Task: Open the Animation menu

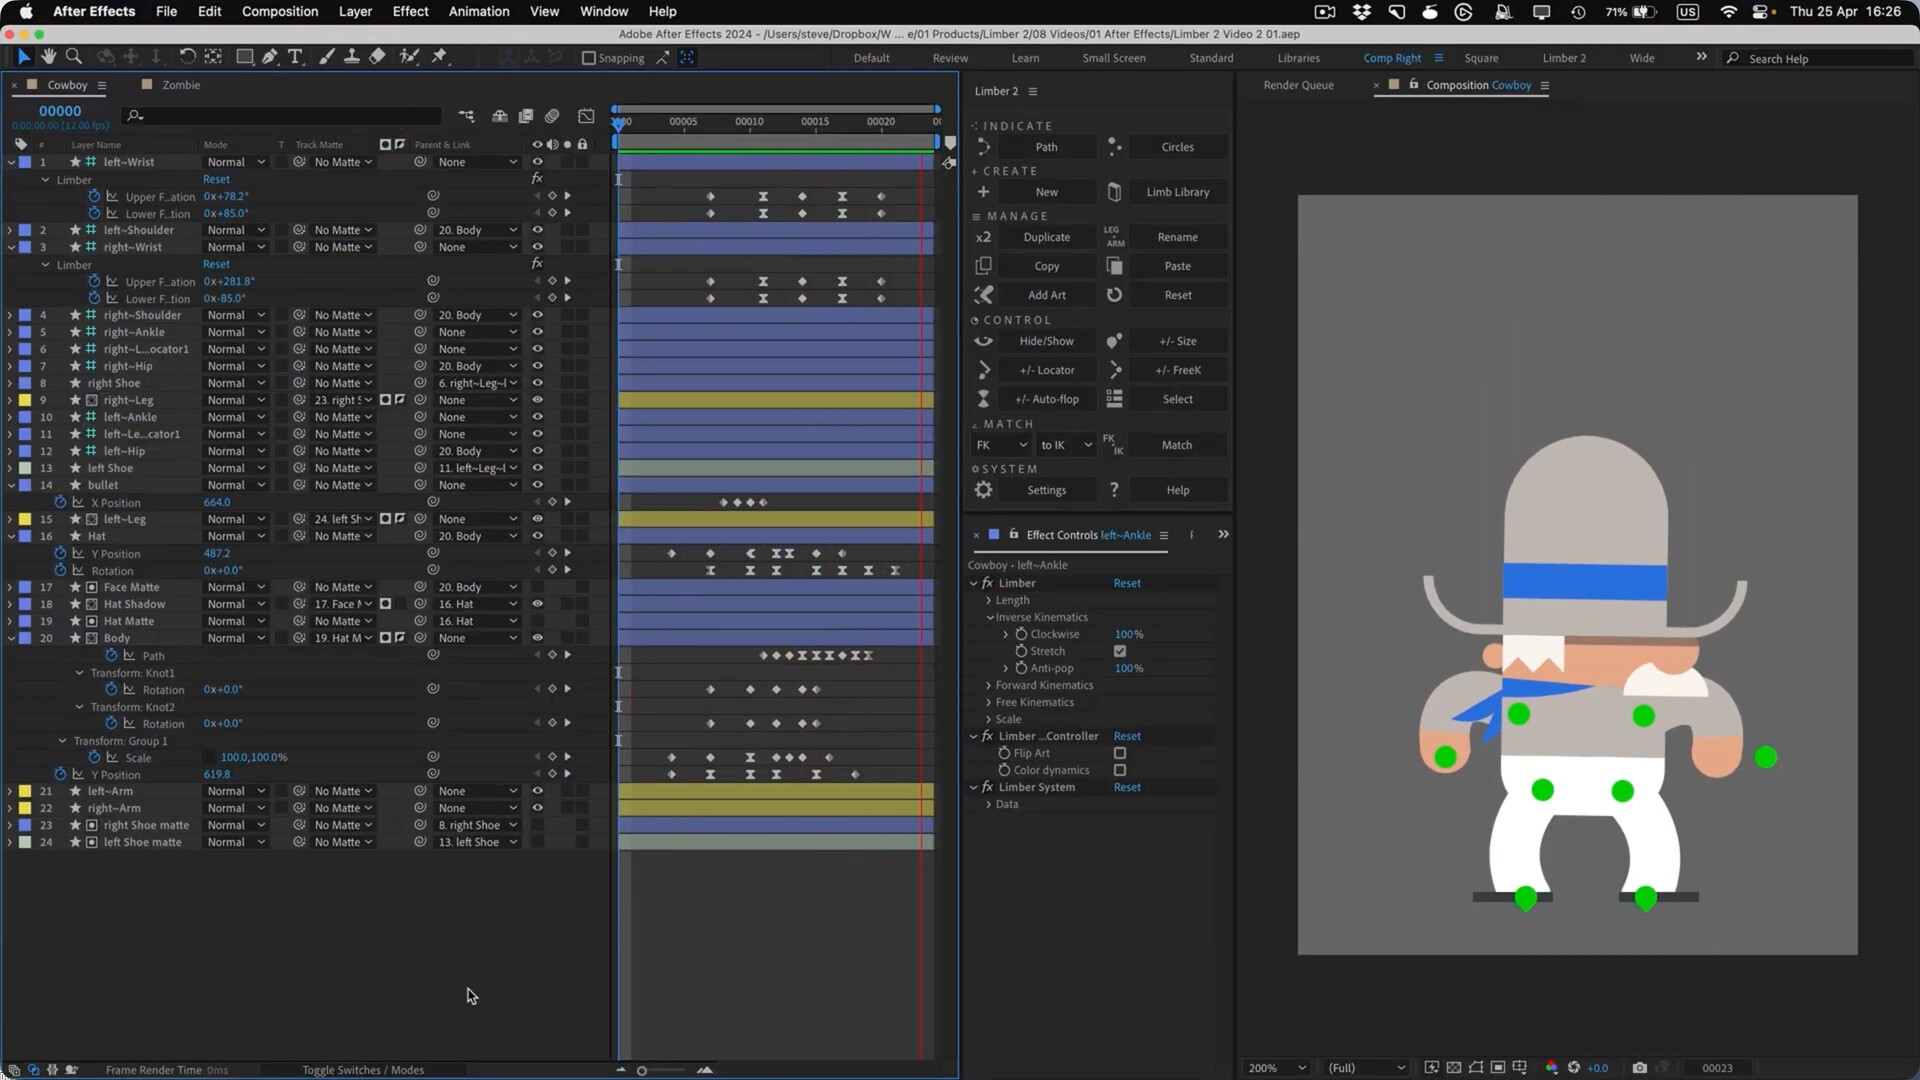Action: click(478, 11)
